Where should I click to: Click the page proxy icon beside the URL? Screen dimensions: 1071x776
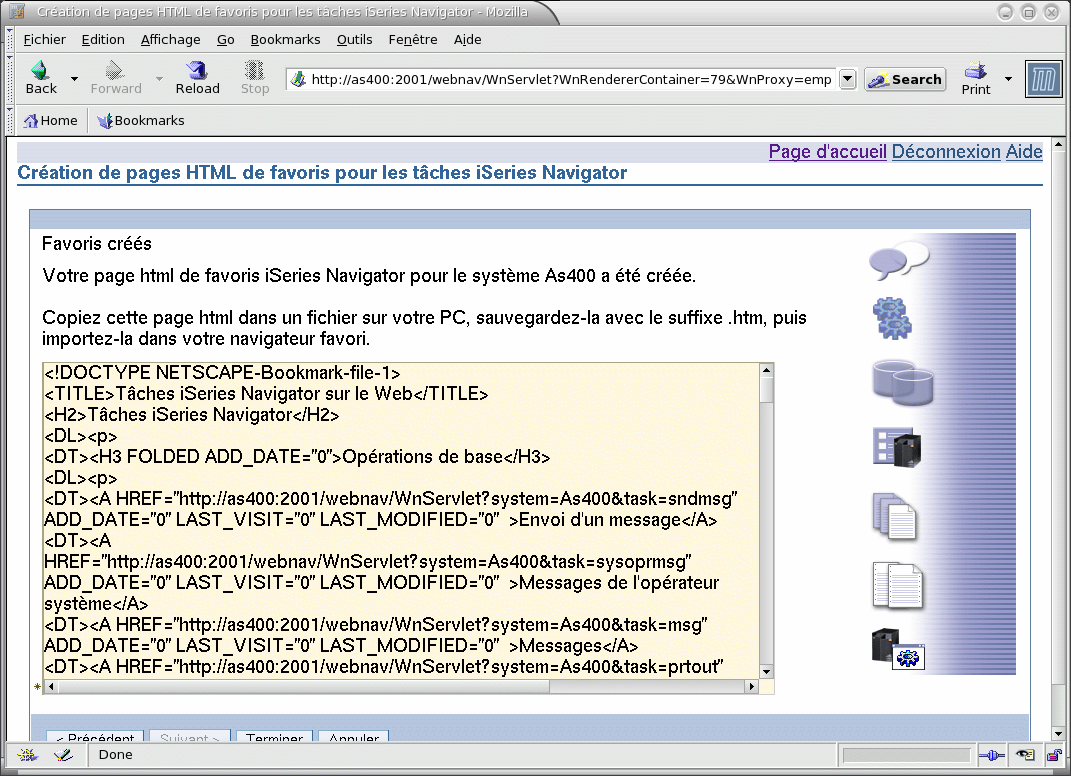[x=298, y=79]
